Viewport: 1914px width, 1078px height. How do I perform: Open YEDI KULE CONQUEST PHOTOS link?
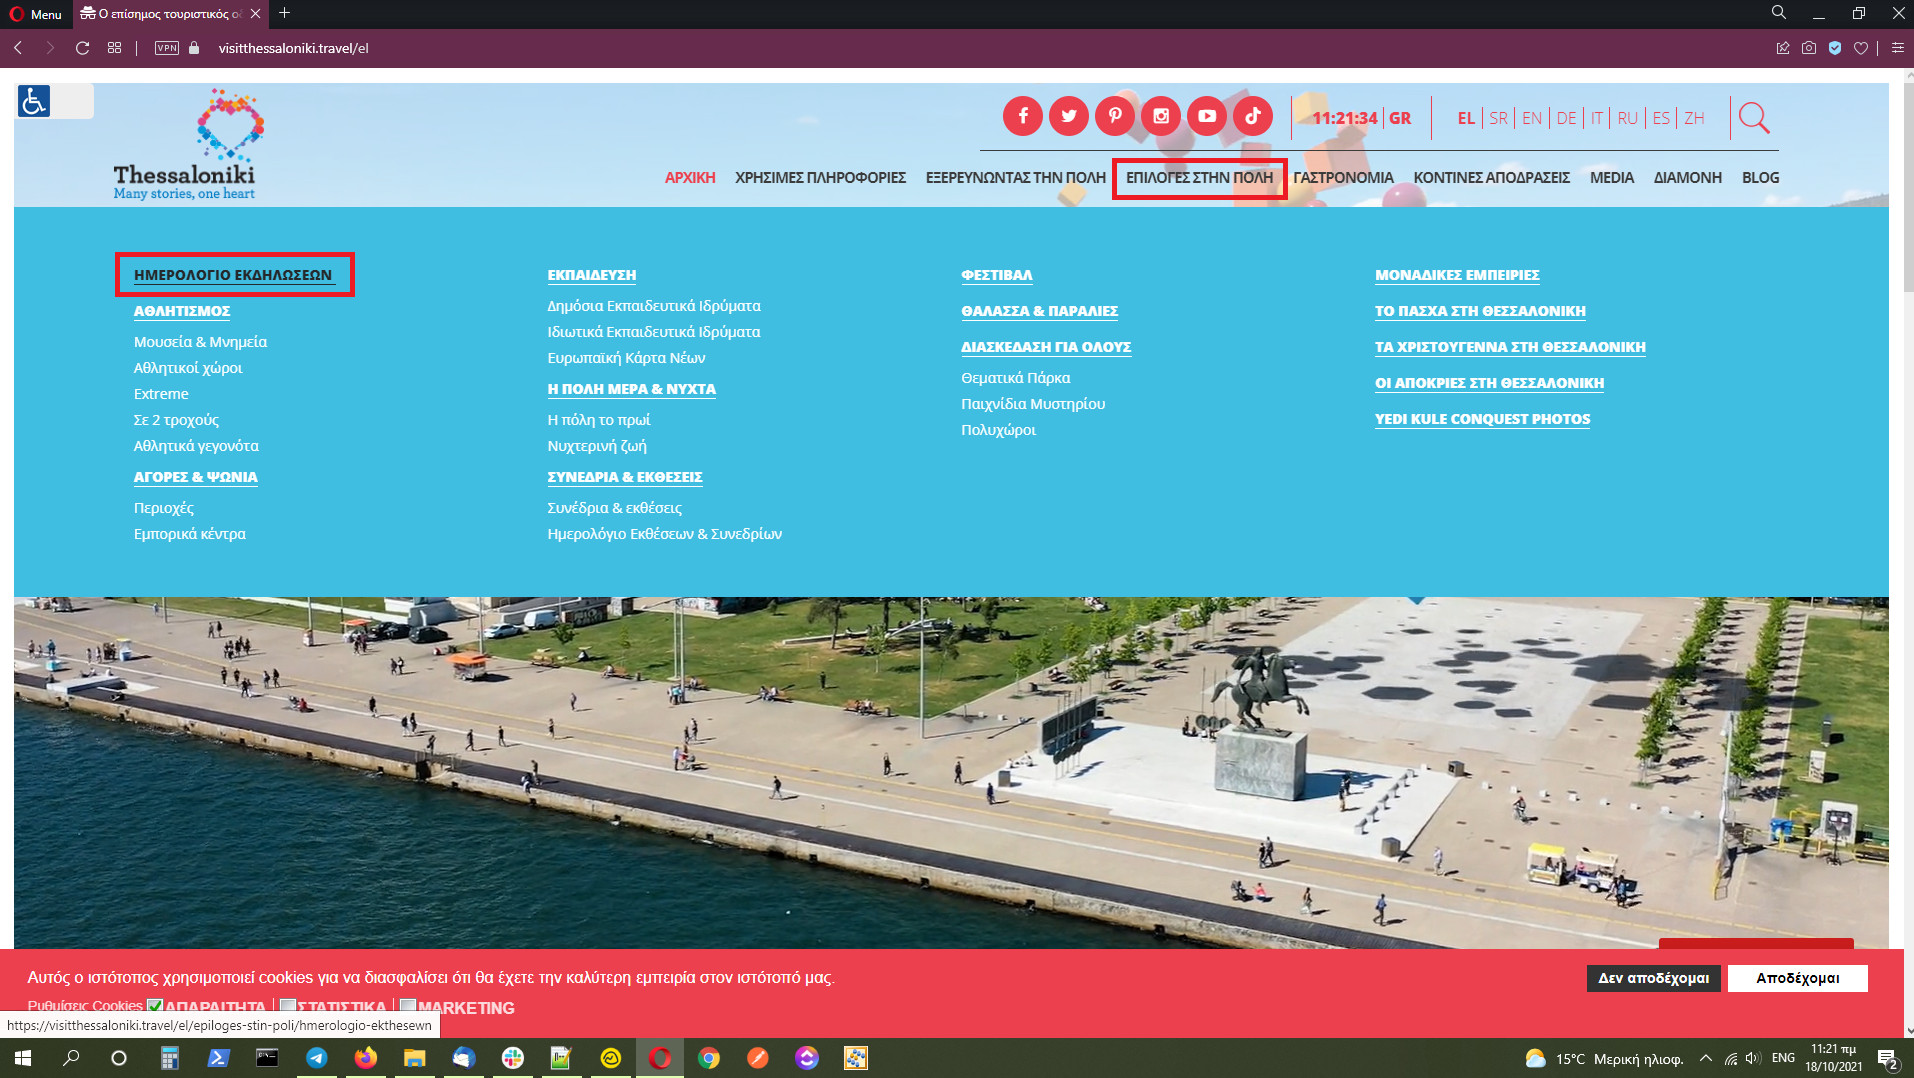1482,419
